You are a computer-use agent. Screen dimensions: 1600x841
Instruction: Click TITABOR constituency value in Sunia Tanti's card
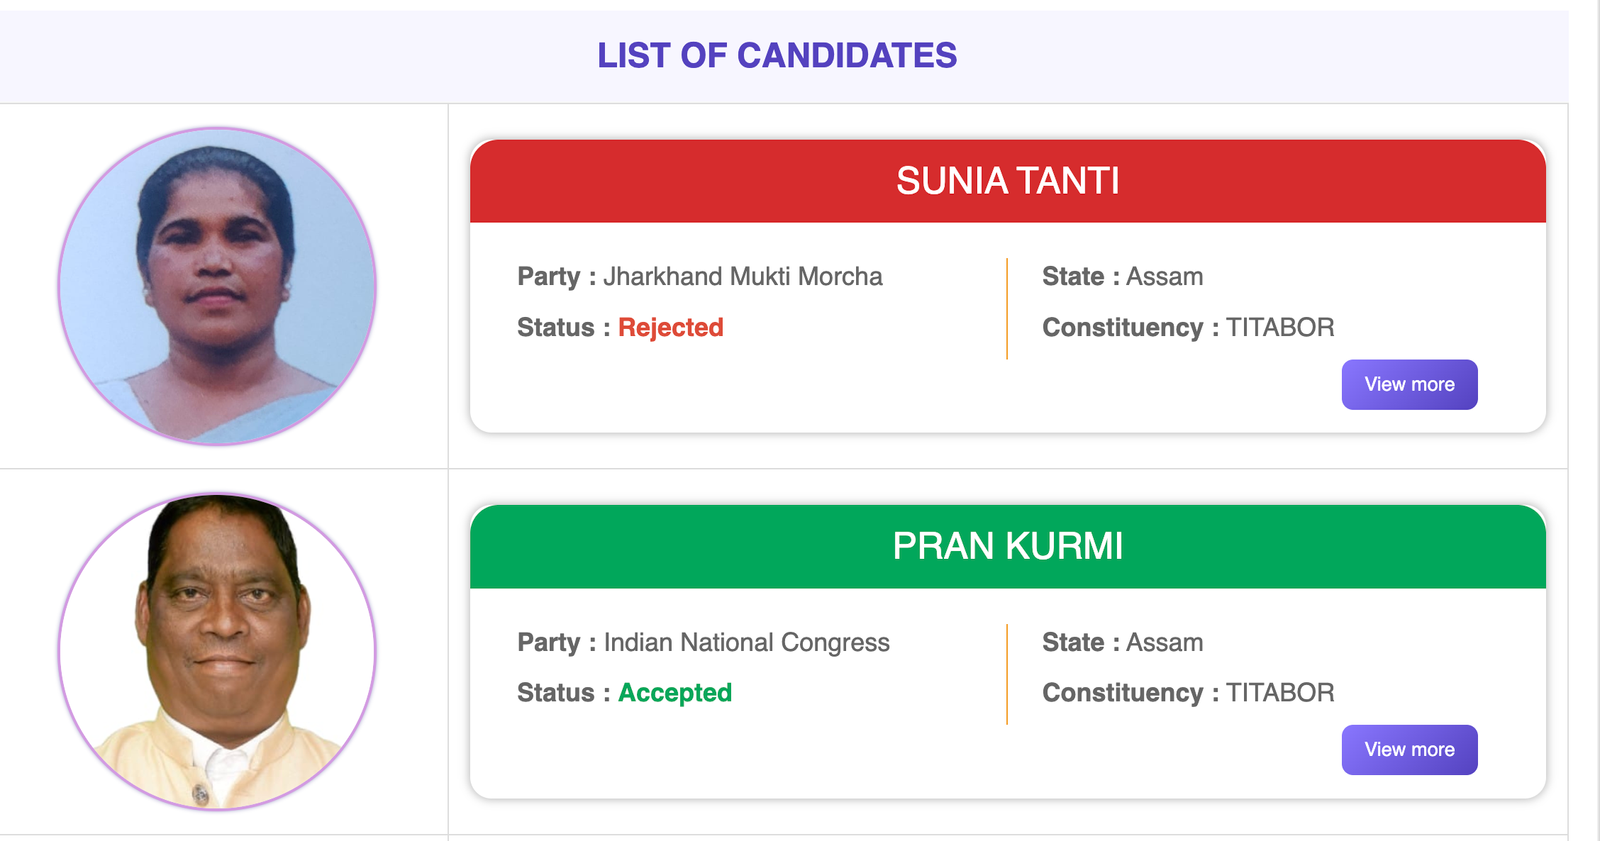pyautogui.click(x=1280, y=327)
